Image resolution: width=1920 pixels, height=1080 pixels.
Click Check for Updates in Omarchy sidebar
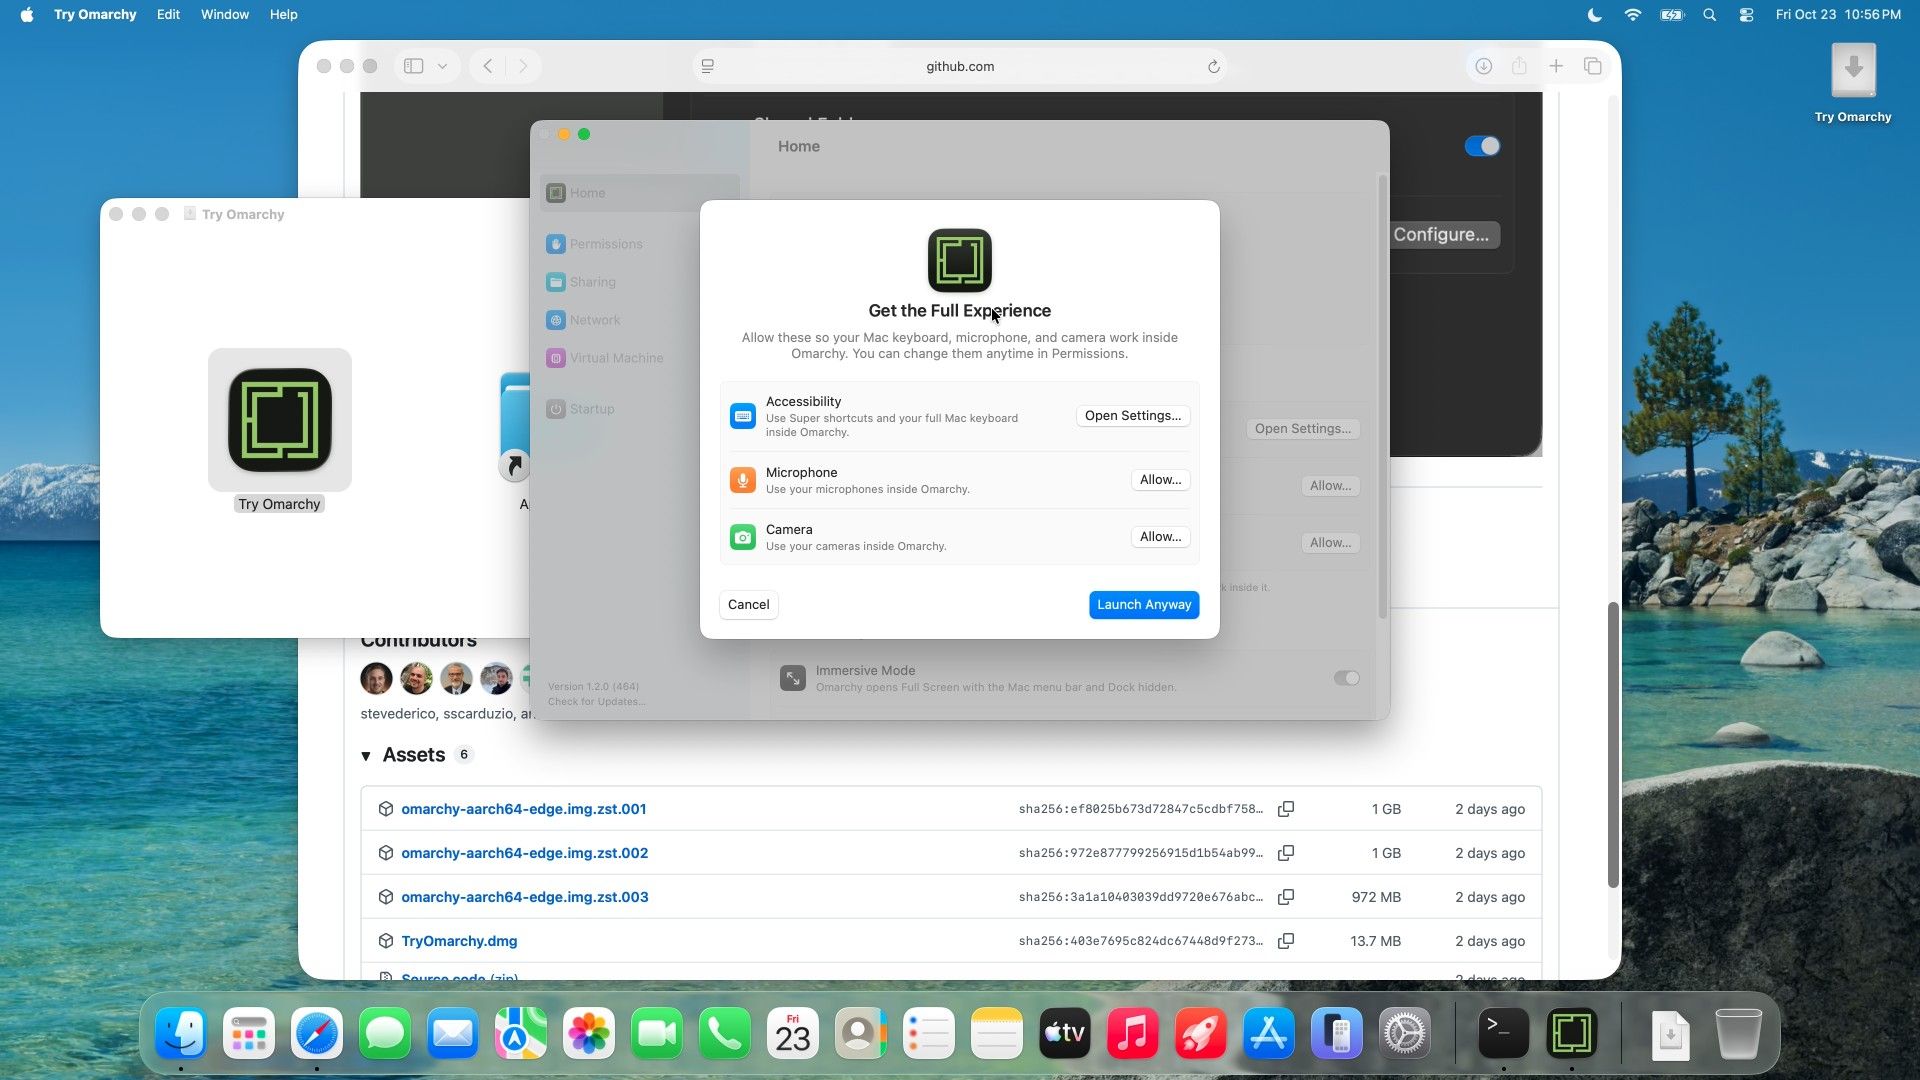[596, 702]
